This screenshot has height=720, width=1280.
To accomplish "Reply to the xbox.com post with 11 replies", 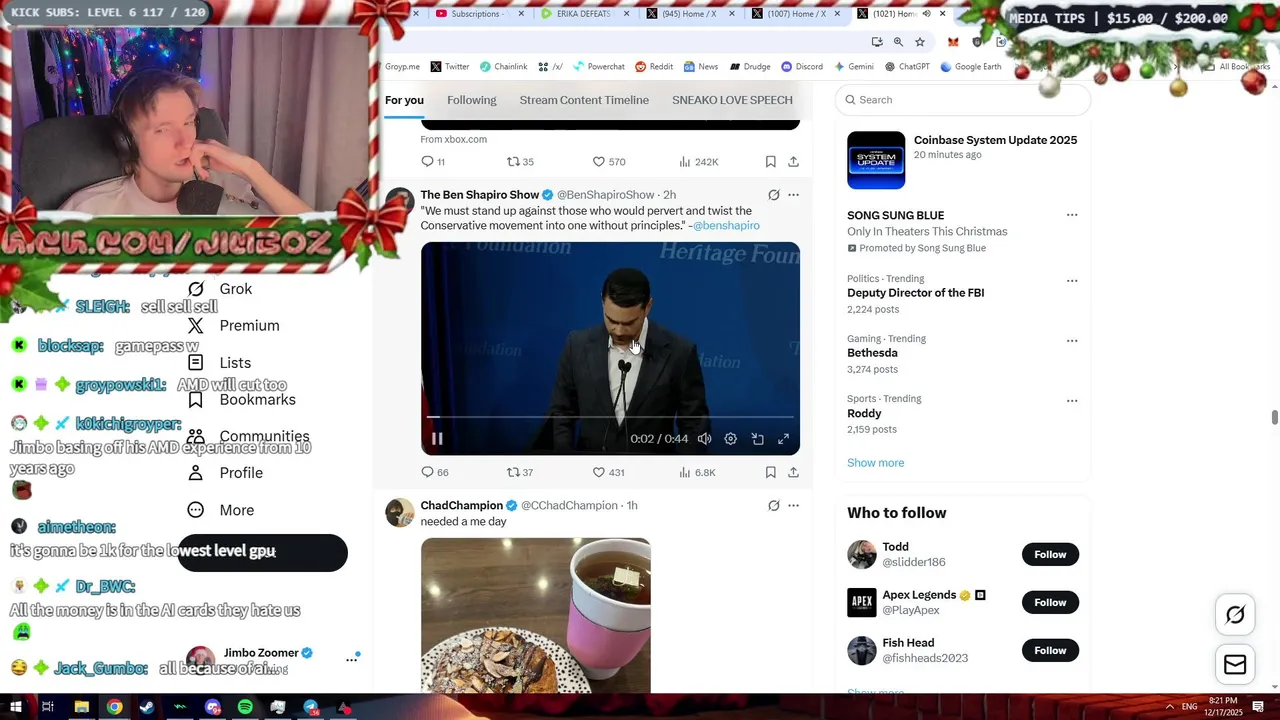I will coord(432,162).
